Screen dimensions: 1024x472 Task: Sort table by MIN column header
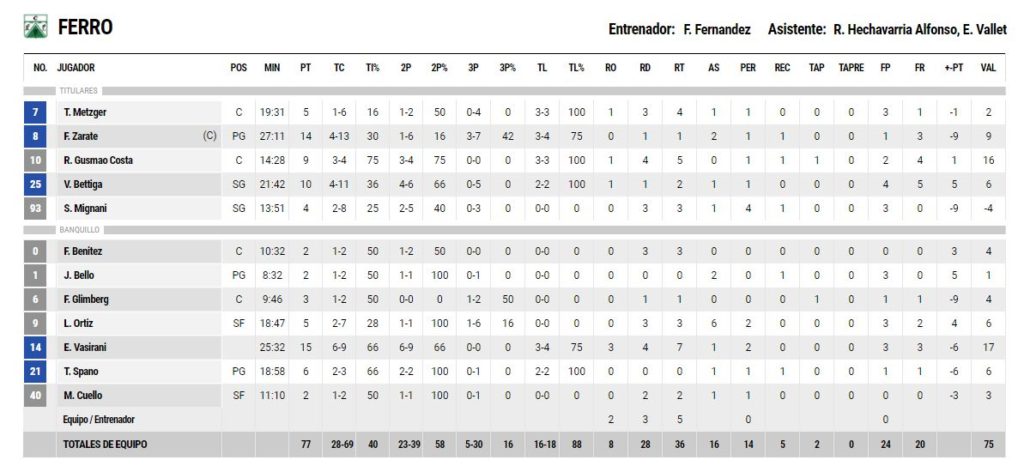(x=272, y=68)
